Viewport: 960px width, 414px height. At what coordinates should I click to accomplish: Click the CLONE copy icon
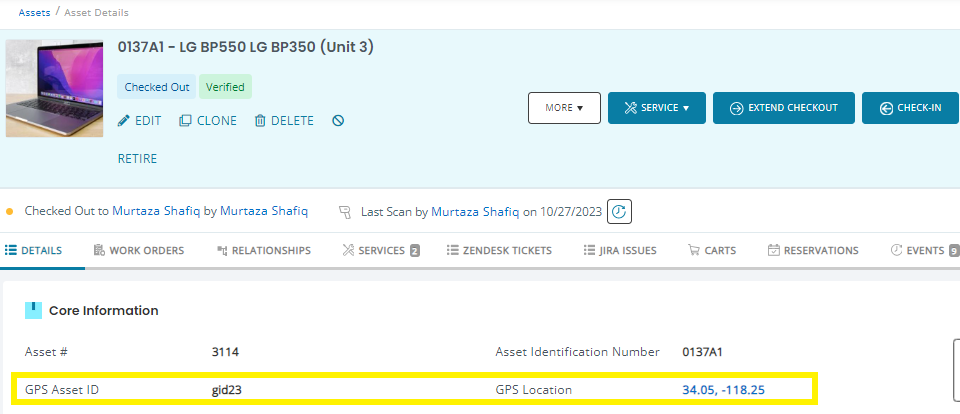pyautogui.click(x=185, y=121)
